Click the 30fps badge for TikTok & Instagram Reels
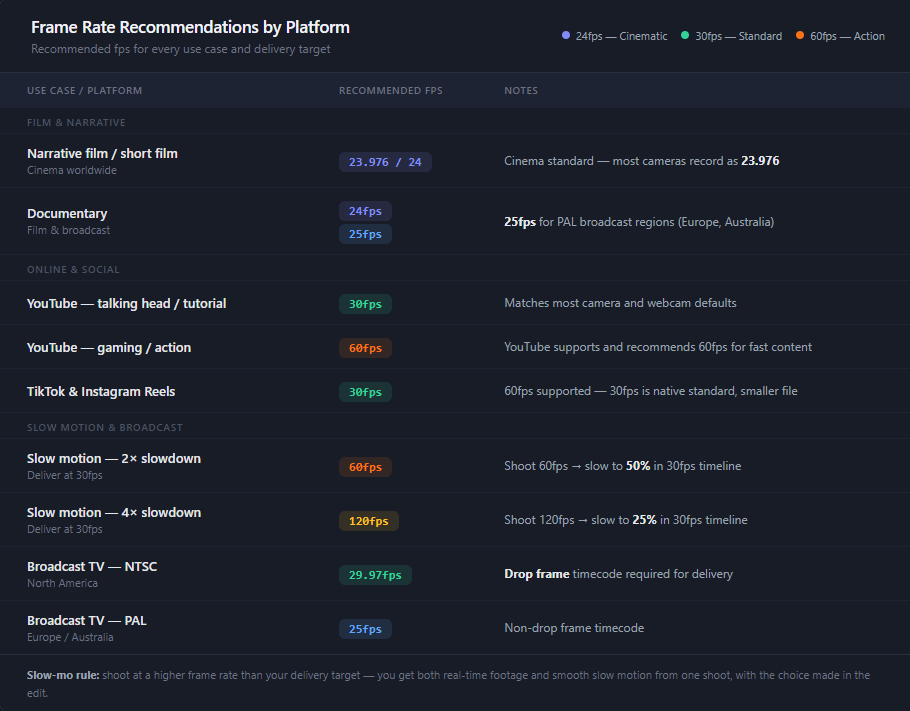This screenshot has height=711, width=910. (365, 392)
